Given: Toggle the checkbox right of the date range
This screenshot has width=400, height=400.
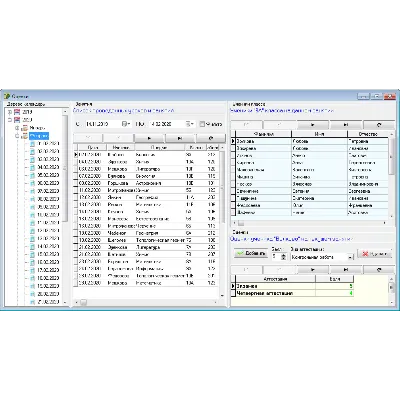Looking at the screenshot, I should [x=202, y=124].
